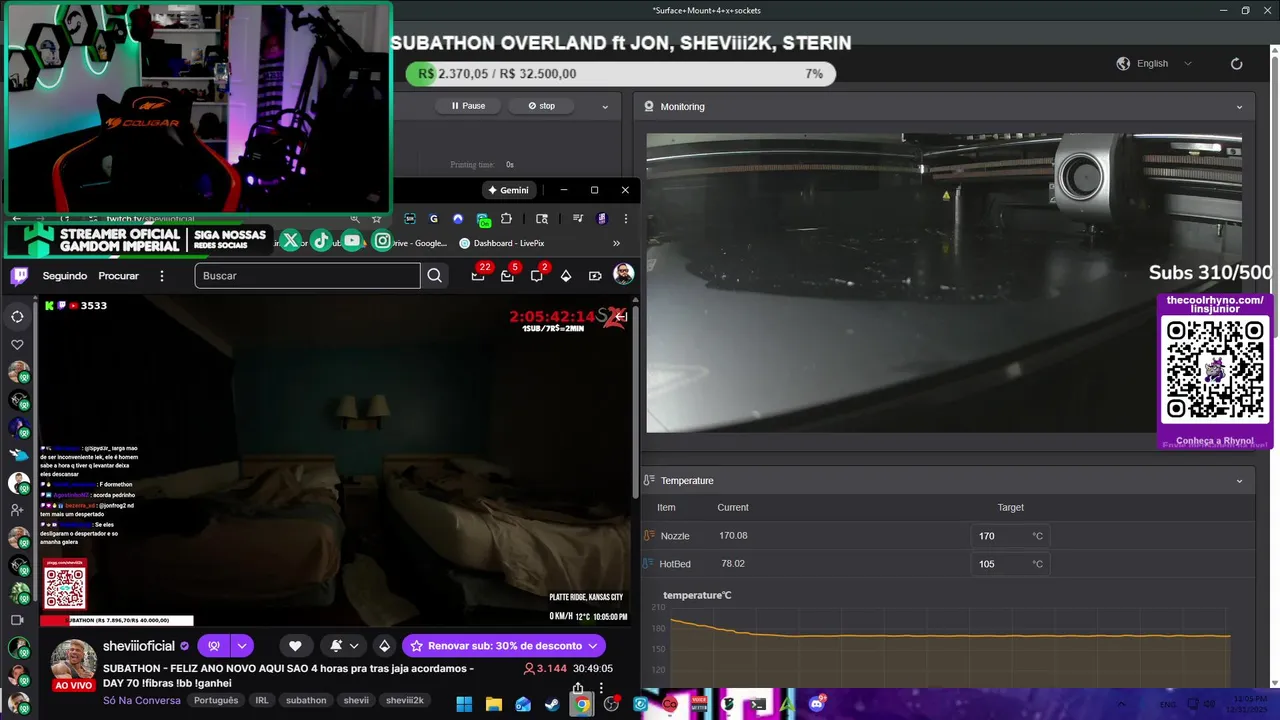Click the subathon tag
This screenshot has height=720, width=1280.
pyautogui.click(x=306, y=700)
